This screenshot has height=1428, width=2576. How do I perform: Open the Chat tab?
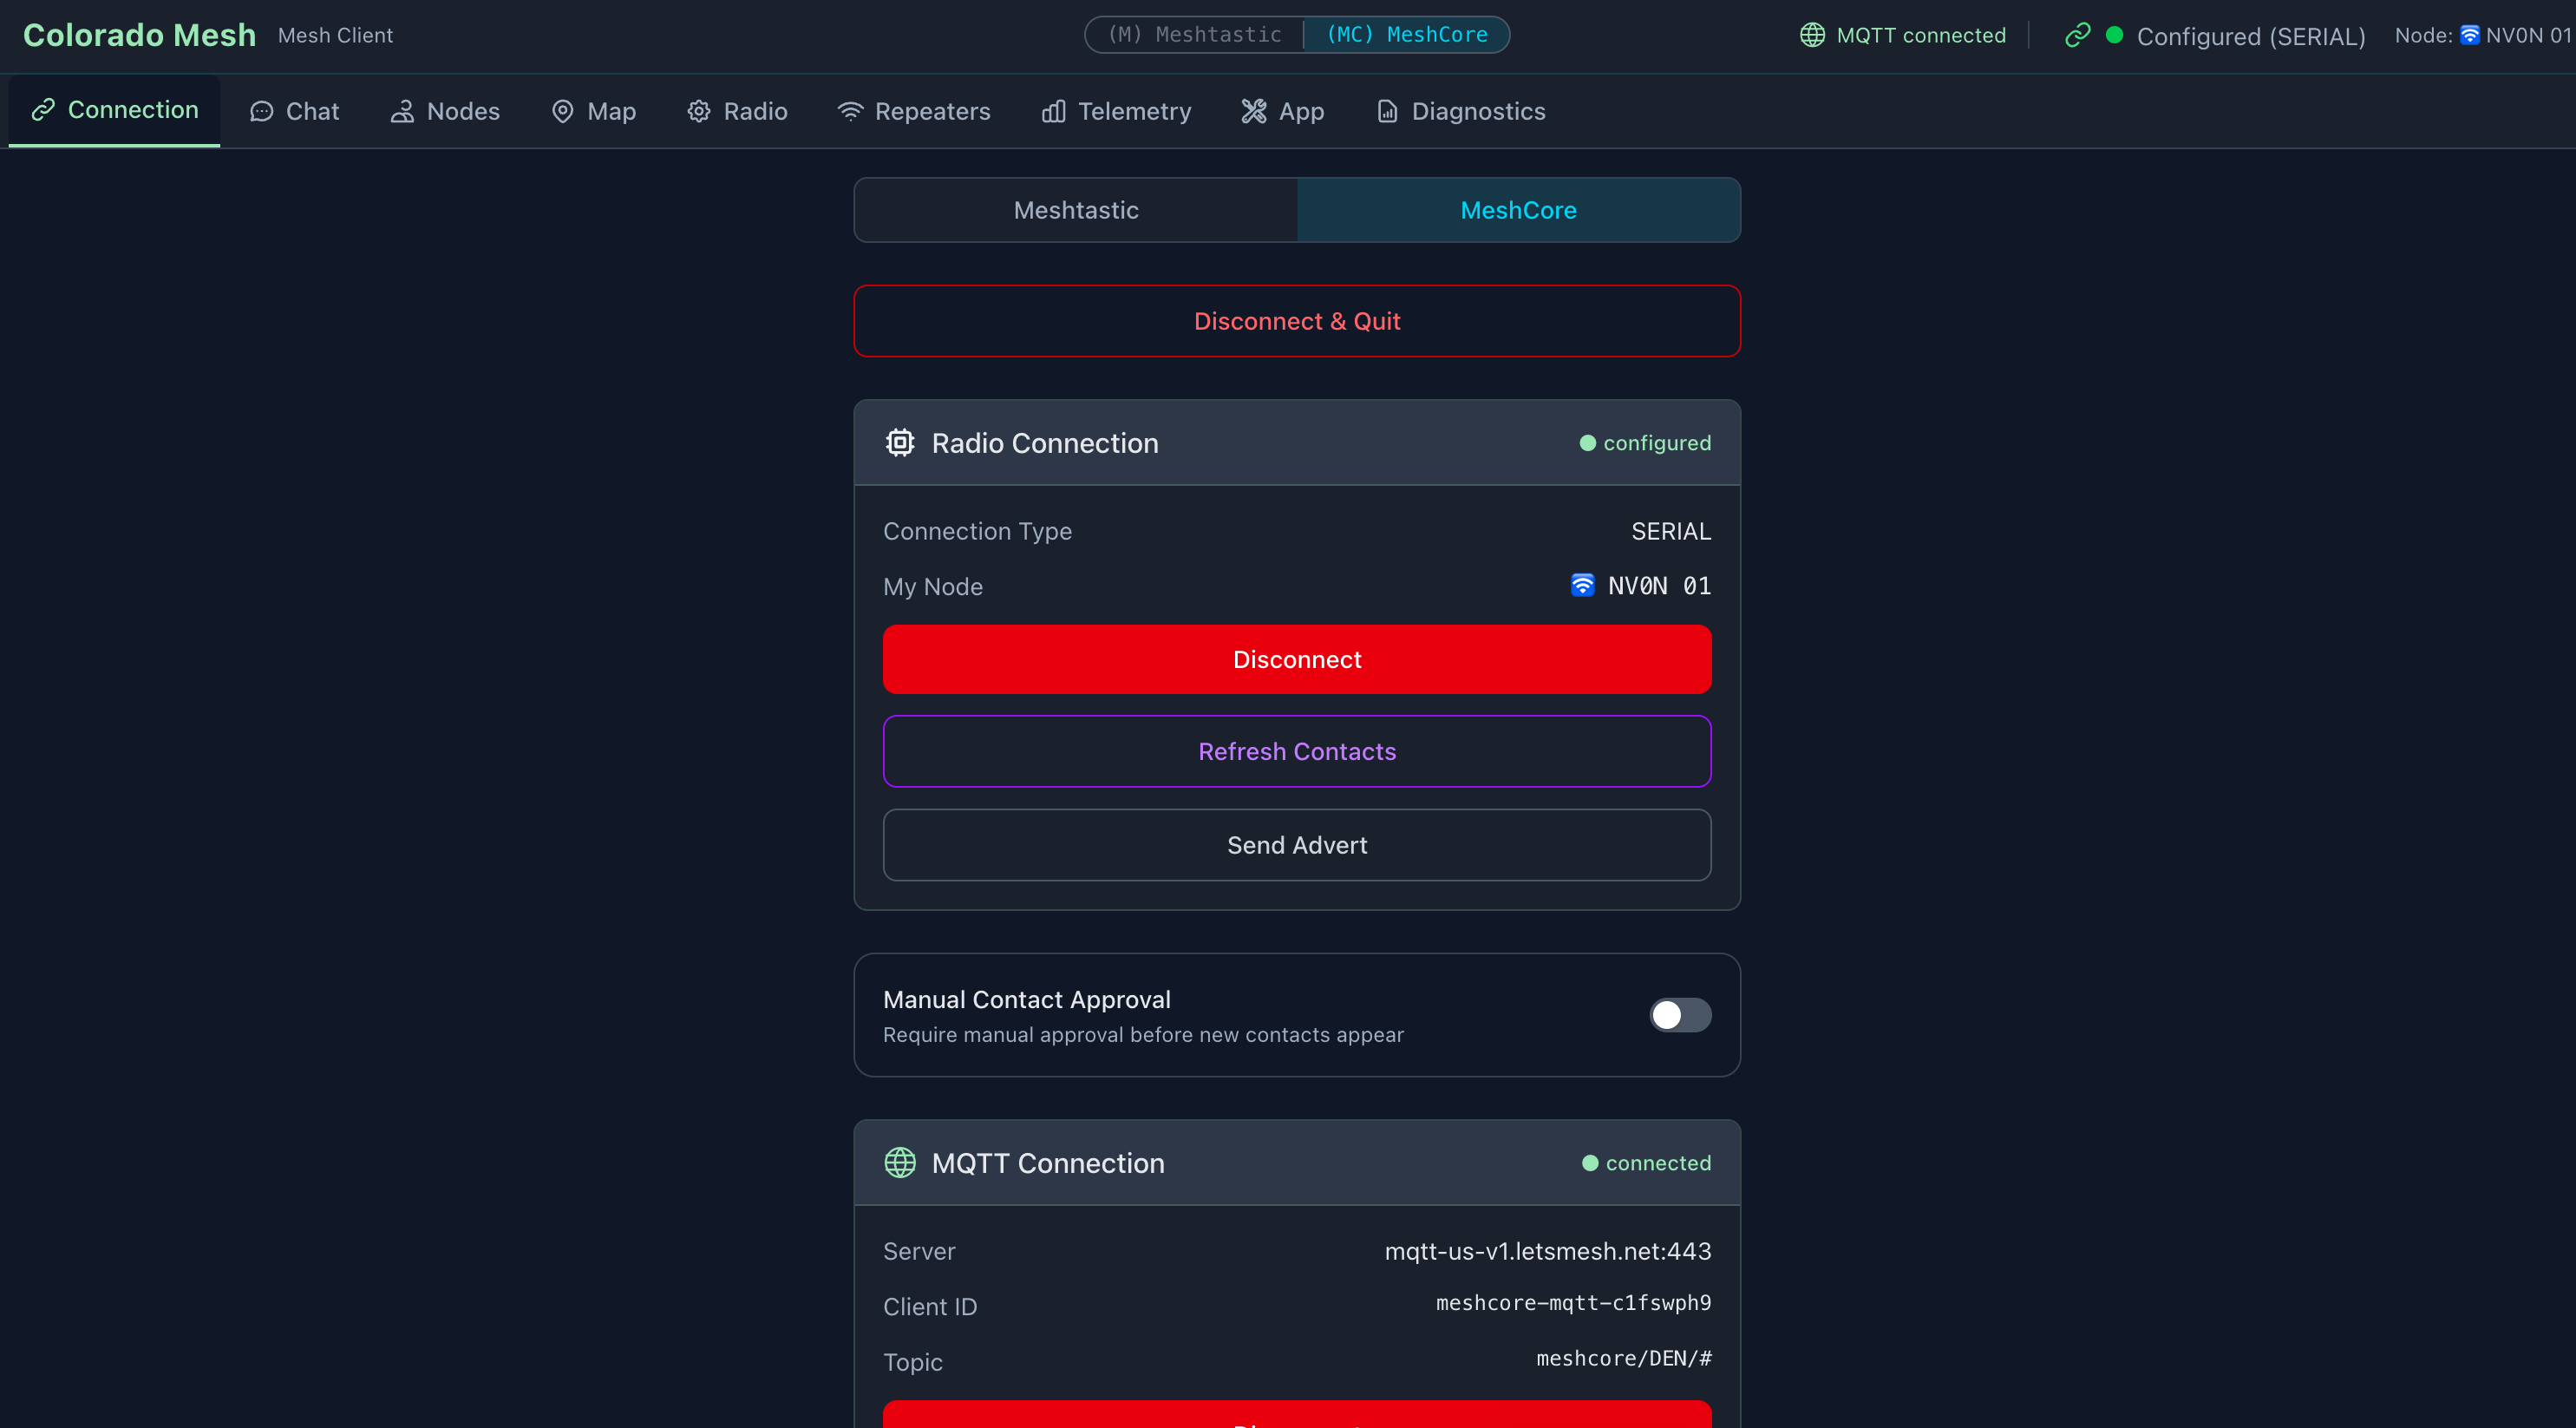click(294, 111)
